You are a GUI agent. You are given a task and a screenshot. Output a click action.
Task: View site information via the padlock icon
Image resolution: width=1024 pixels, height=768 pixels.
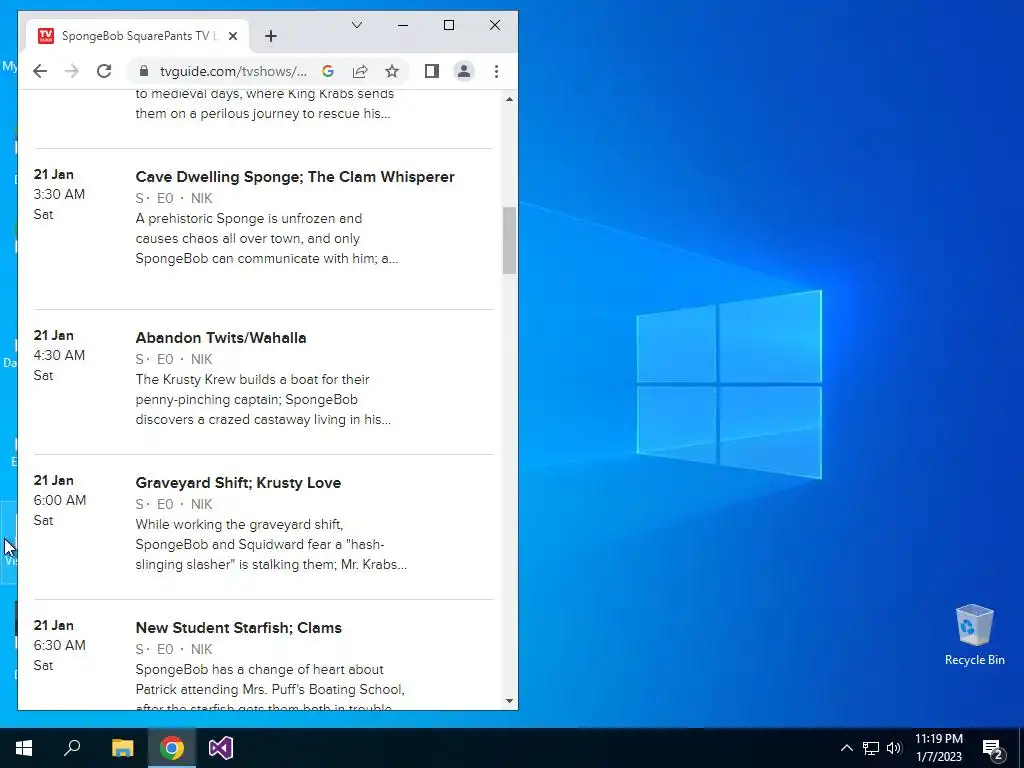point(144,71)
